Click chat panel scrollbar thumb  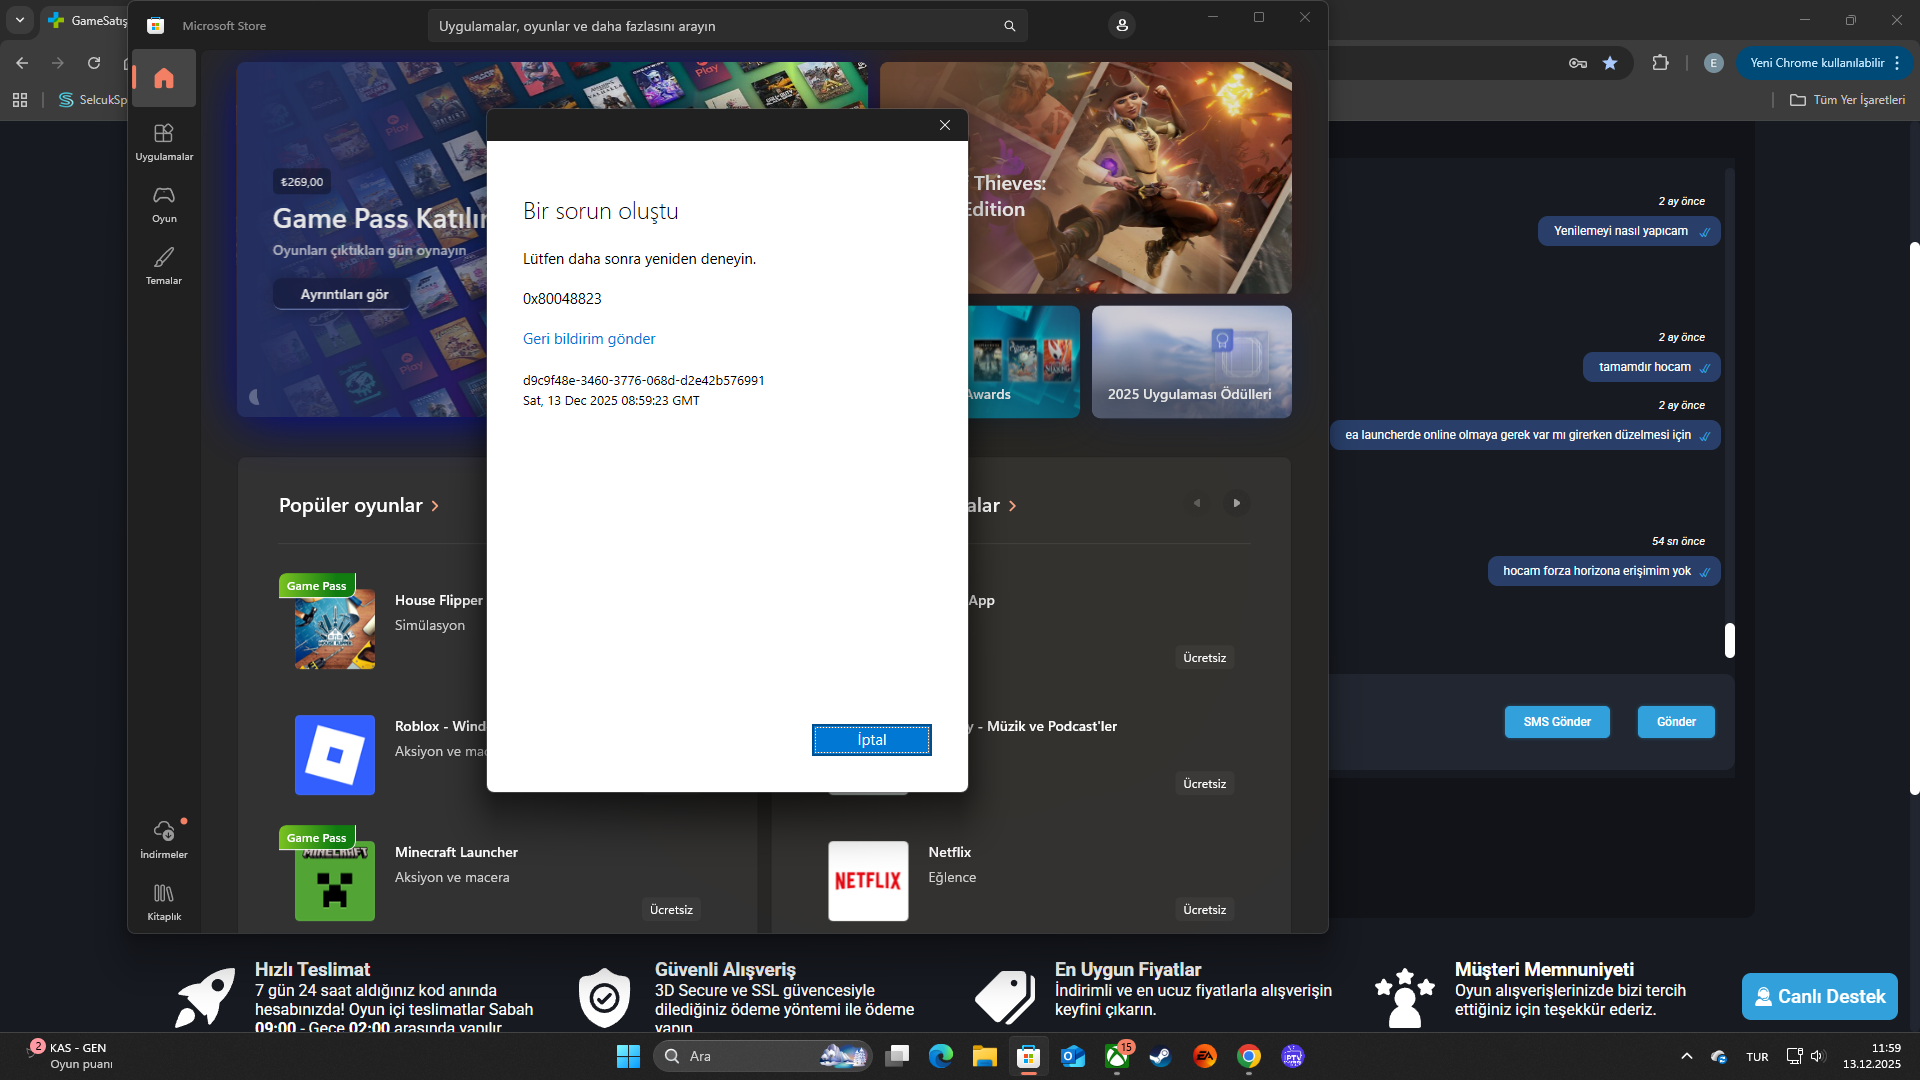click(x=1730, y=640)
